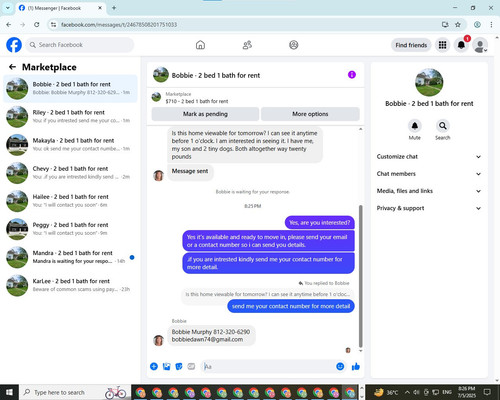500x400 pixels.
Task: Click the Find friends button
Action: (x=411, y=45)
